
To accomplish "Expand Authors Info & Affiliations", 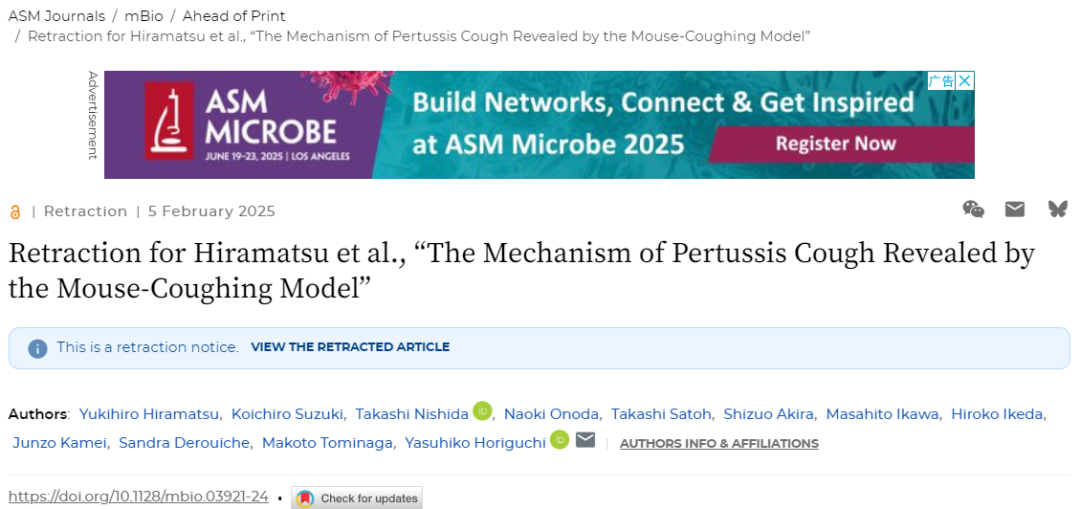I will pyautogui.click(x=719, y=444).
